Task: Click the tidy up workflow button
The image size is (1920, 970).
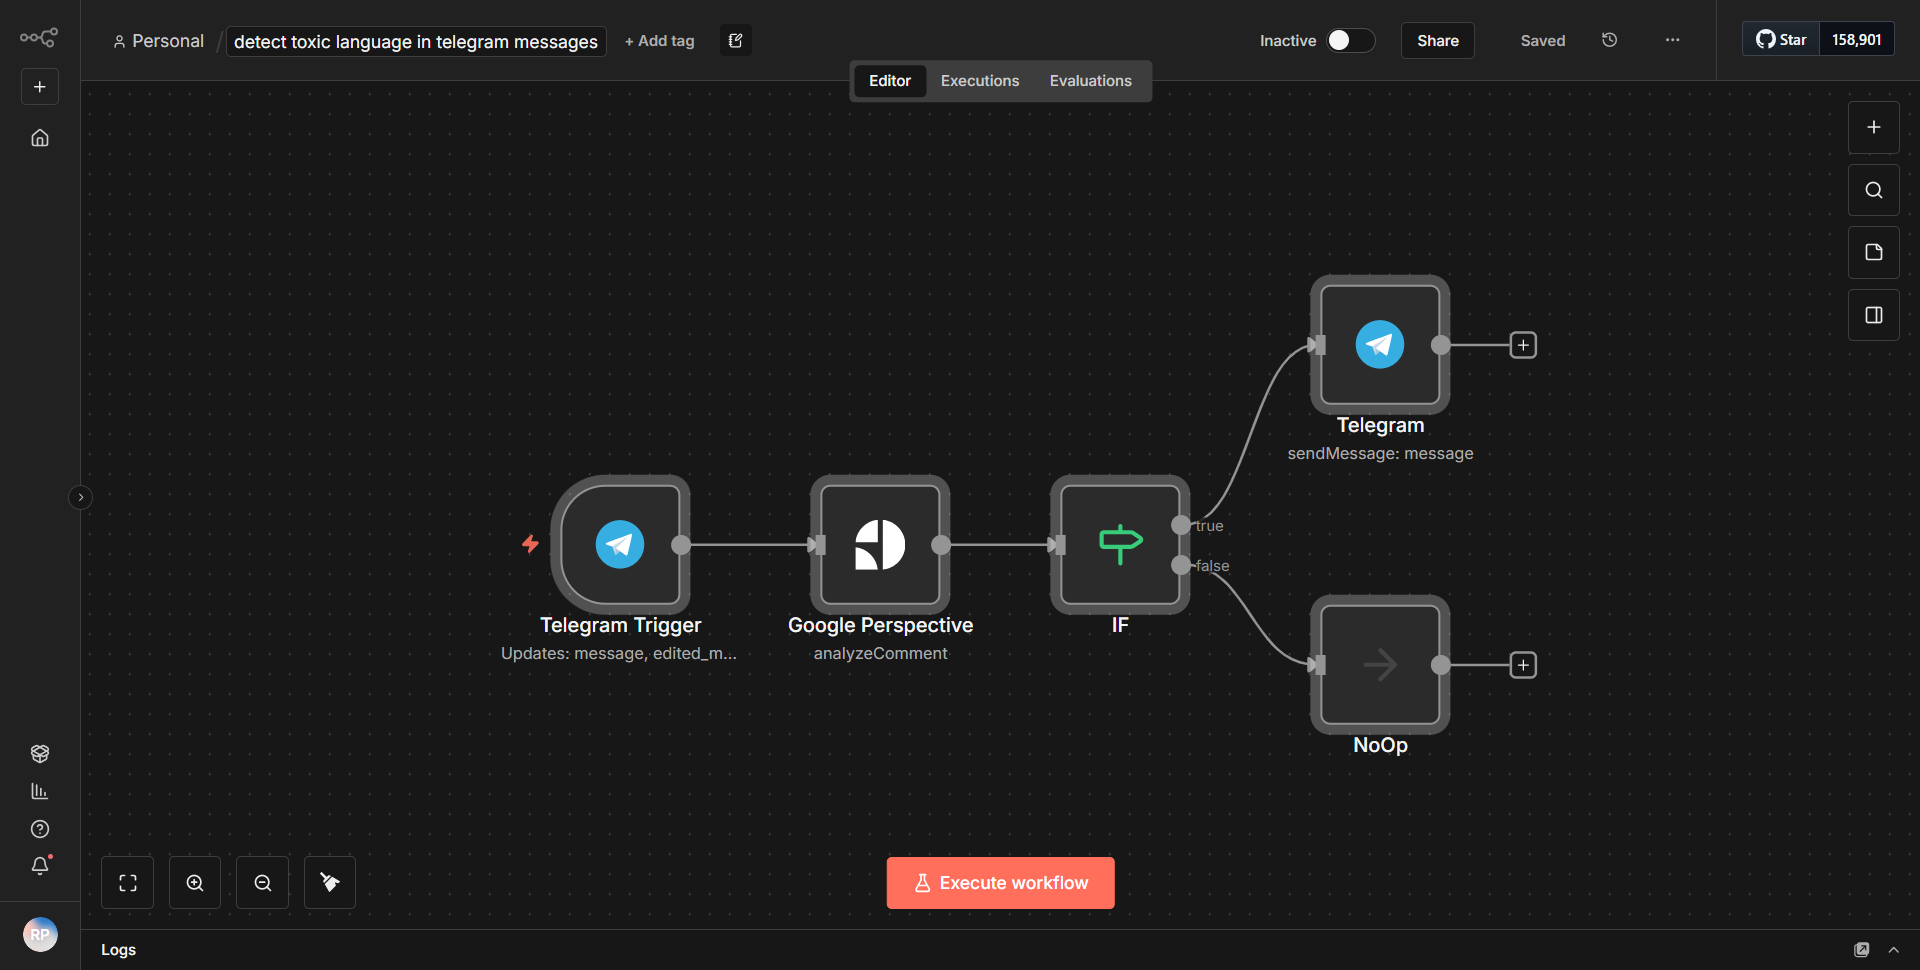Action: click(330, 883)
